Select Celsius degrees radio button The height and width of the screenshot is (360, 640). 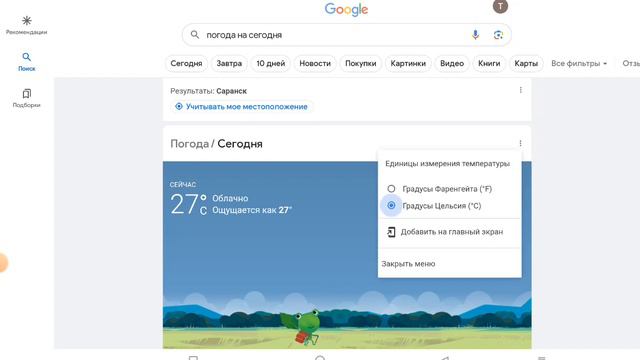(x=391, y=205)
